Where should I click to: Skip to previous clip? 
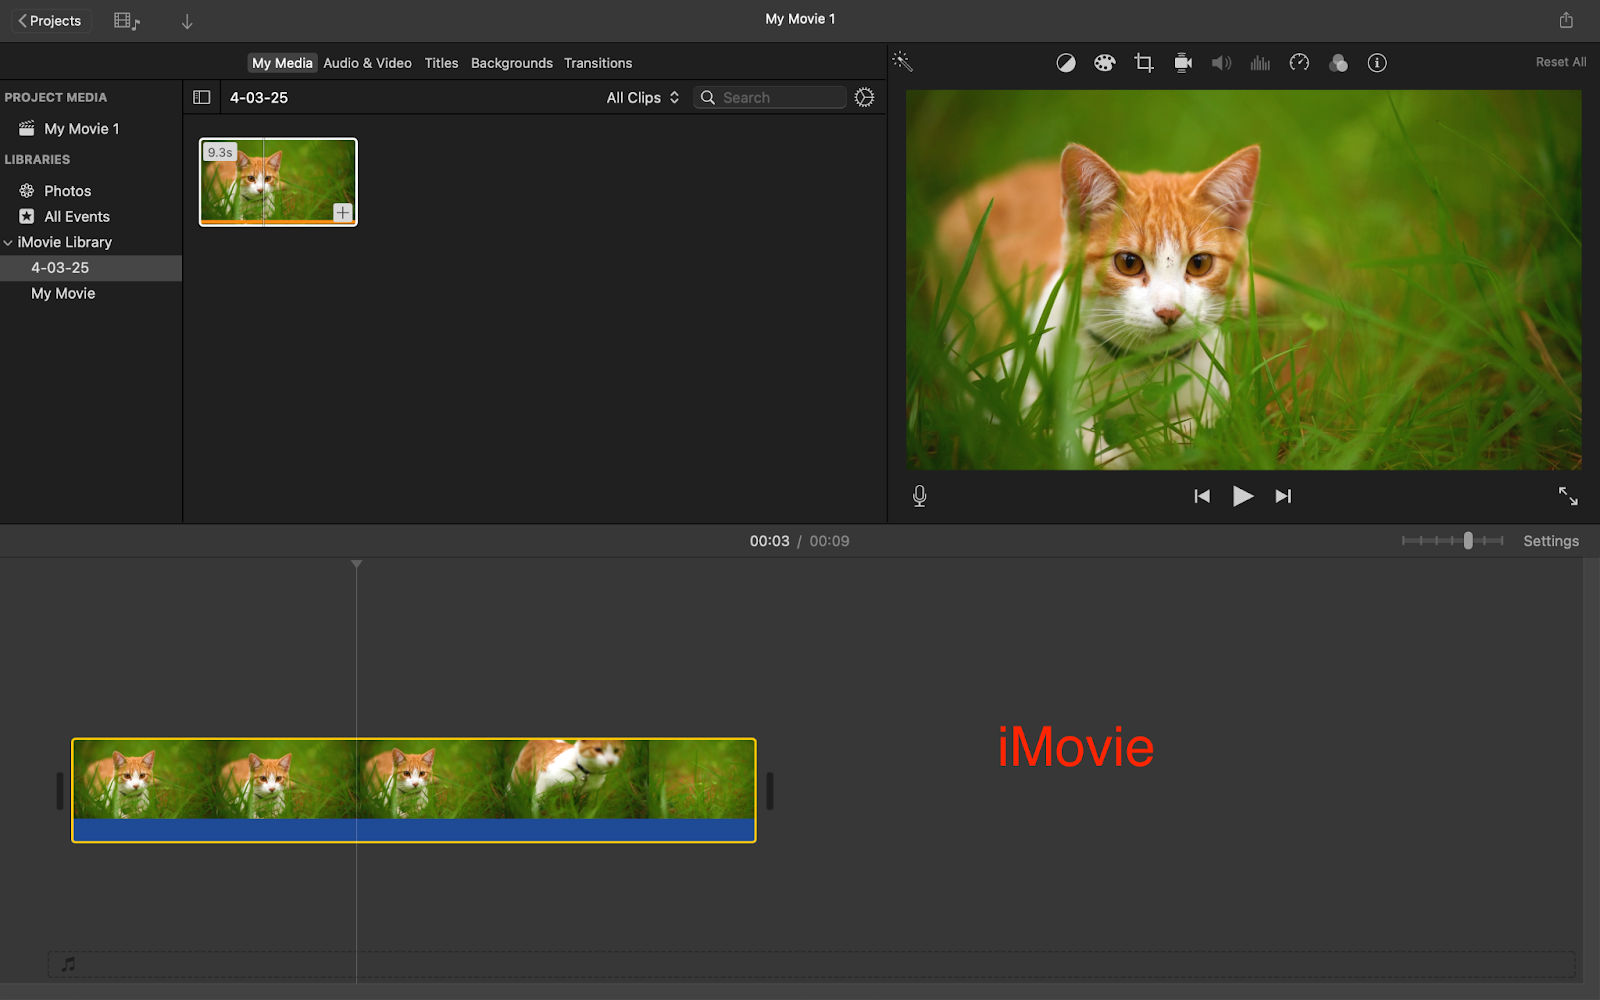coord(1202,496)
